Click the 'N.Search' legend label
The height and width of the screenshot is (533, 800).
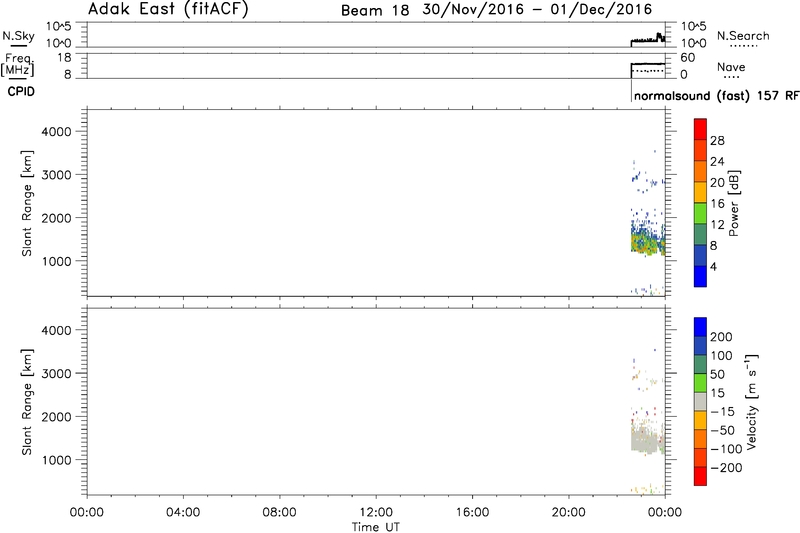743,36
